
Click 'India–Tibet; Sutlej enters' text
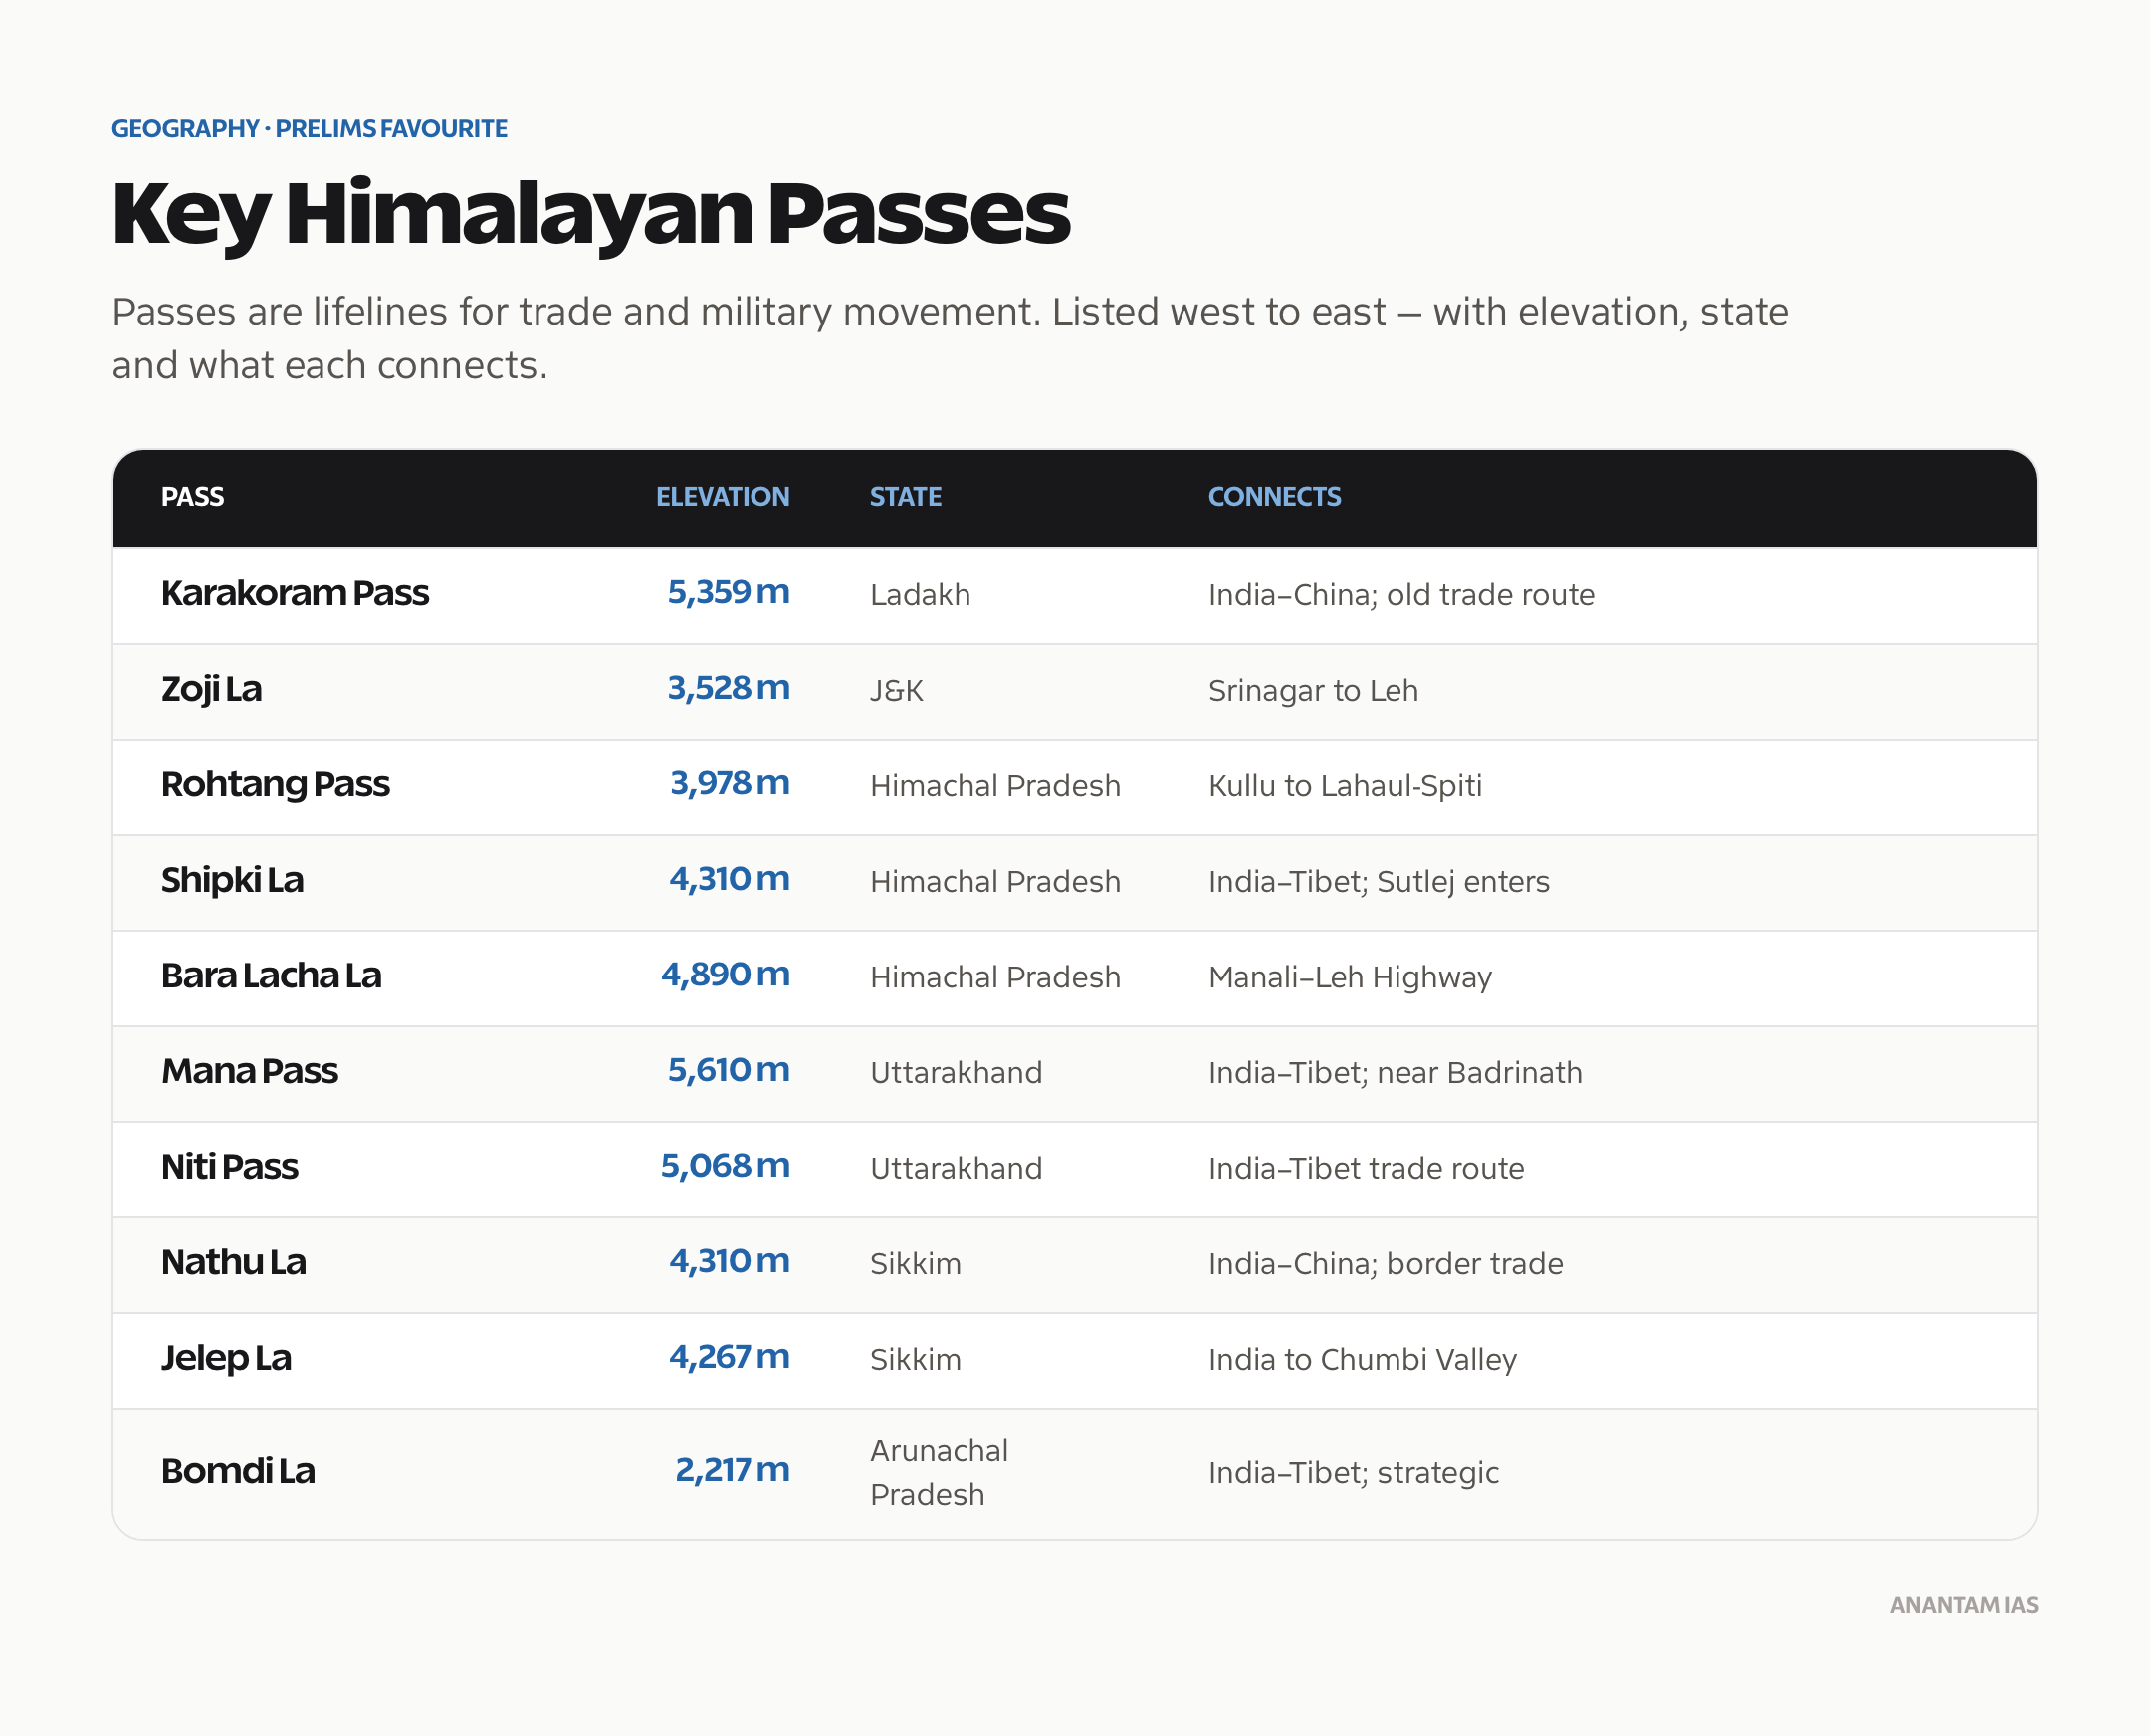click(x=1379, y=882)
